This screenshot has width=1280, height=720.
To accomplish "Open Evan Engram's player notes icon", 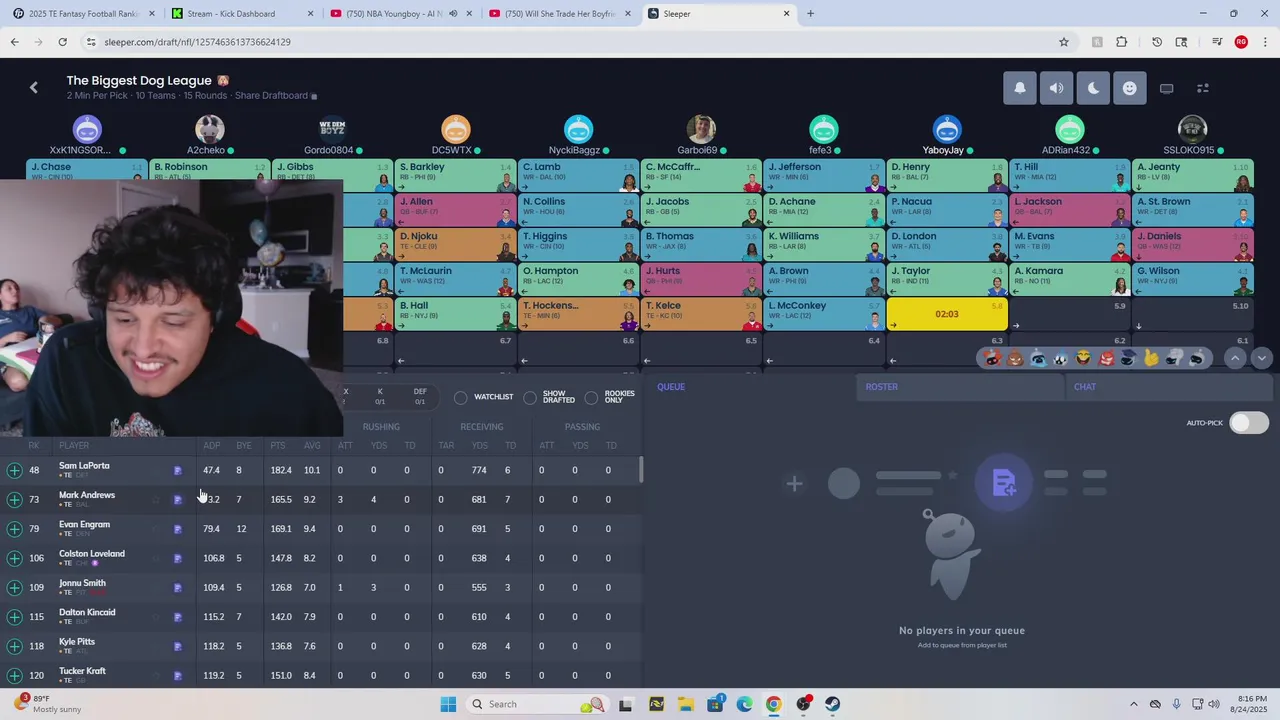I will coord(178,529).
